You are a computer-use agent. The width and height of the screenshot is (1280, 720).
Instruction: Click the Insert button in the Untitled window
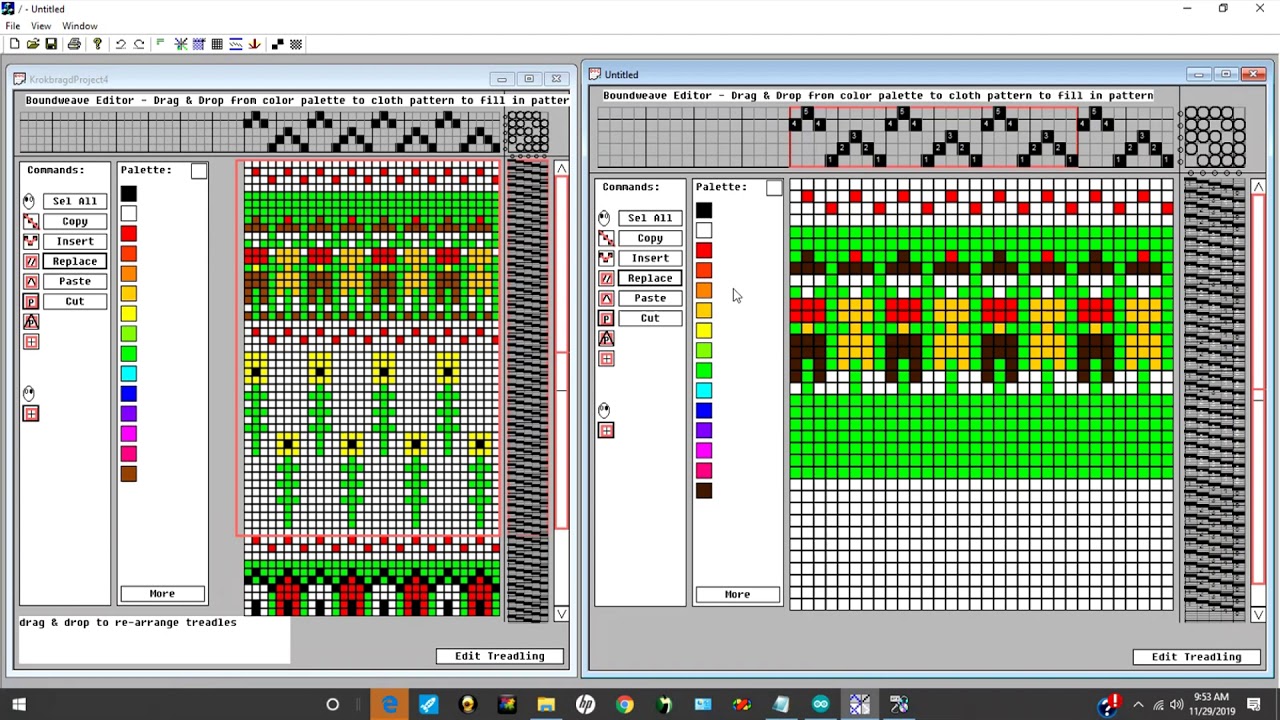tap(650, 258)
